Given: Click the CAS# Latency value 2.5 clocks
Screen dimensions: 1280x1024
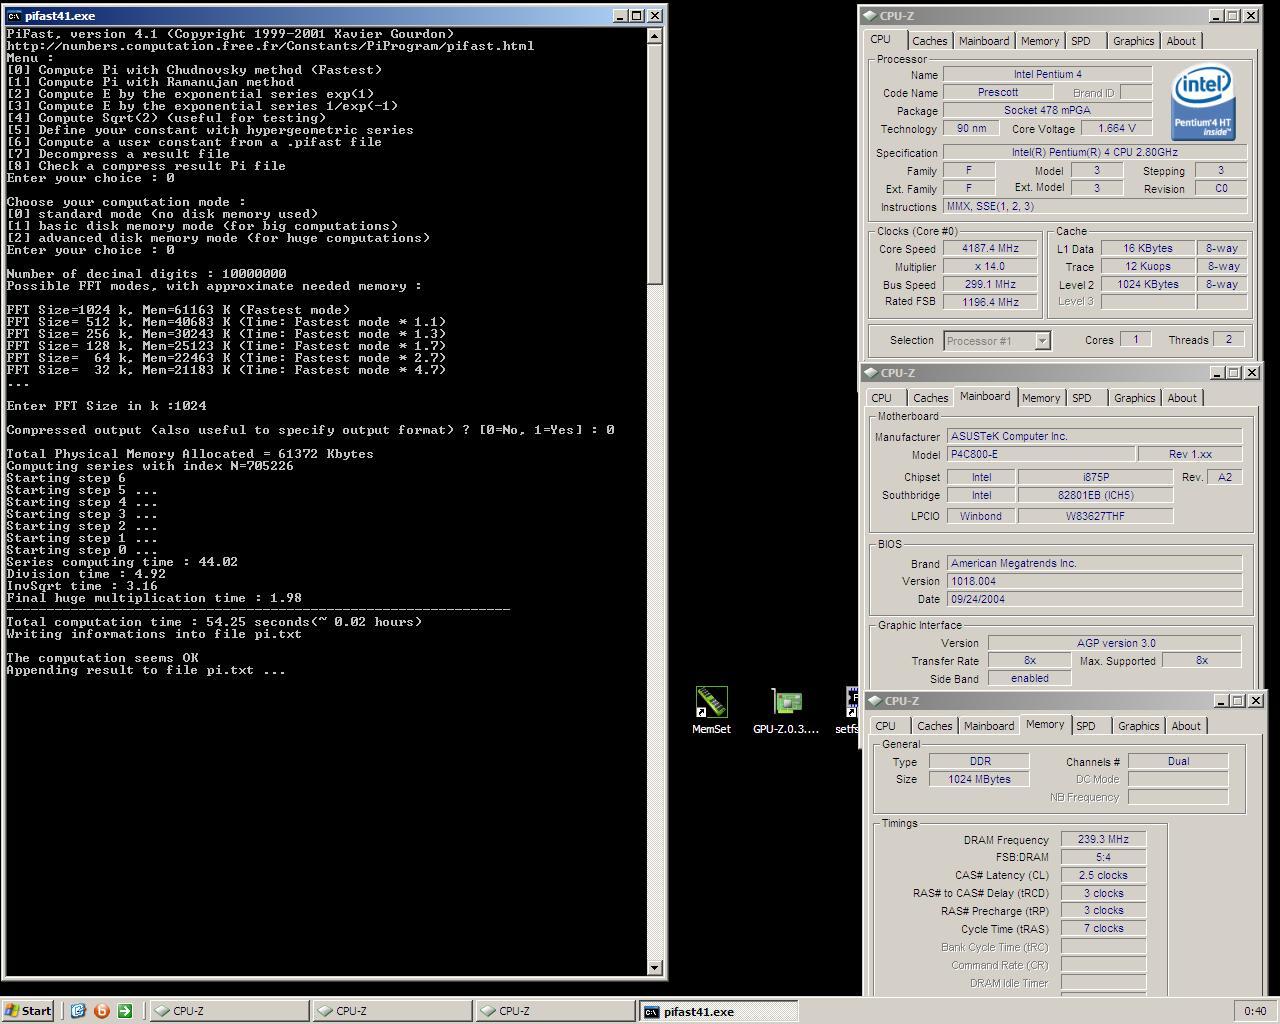Looking at the screenshot, I should [x=1103, y=875].
